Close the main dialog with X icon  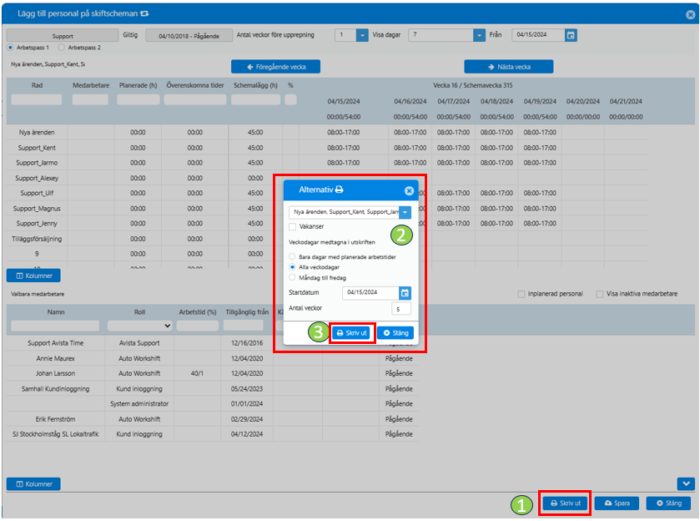[690, 15]
